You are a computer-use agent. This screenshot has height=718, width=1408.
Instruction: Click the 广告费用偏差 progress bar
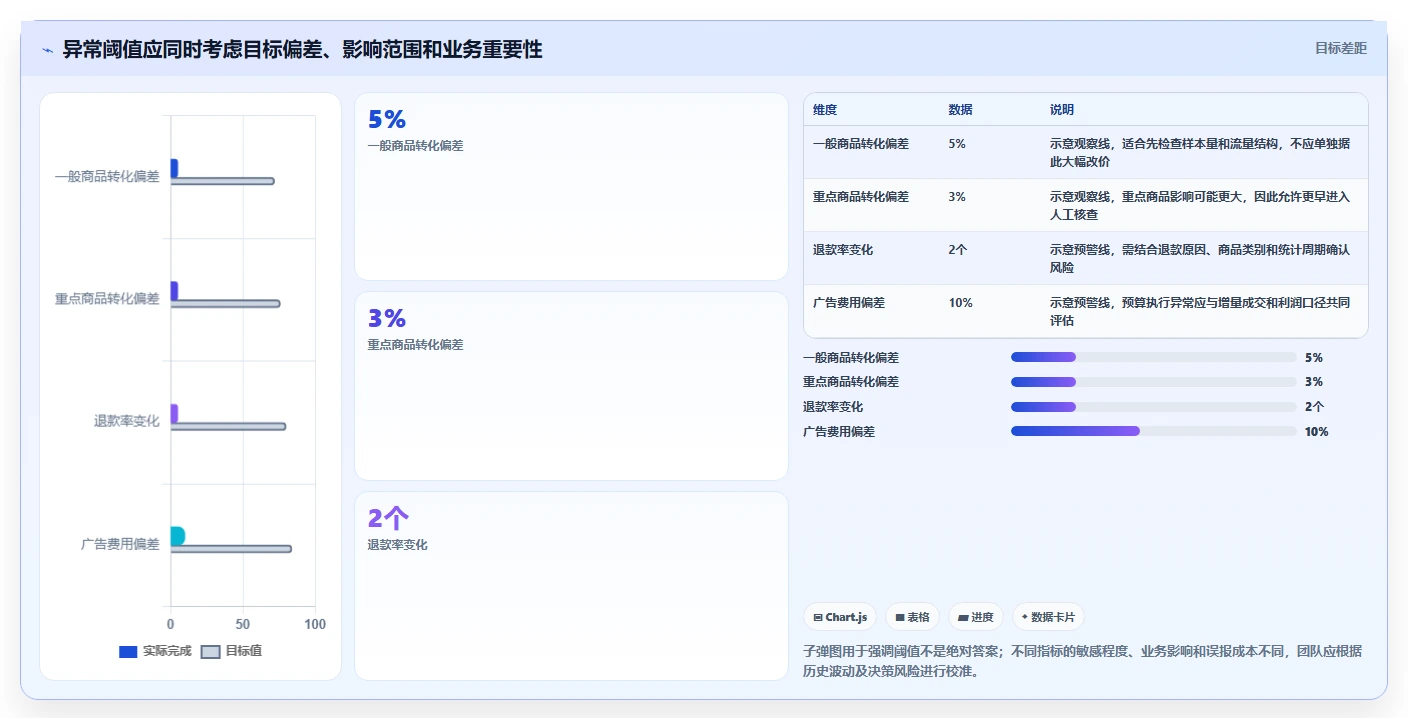1153,432
